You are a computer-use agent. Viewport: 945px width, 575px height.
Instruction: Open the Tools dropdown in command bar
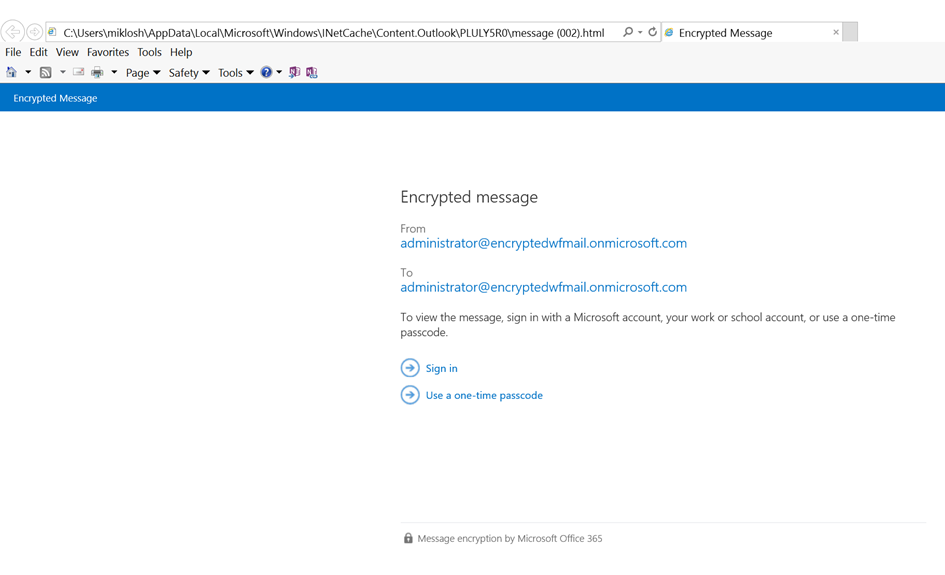235,73
